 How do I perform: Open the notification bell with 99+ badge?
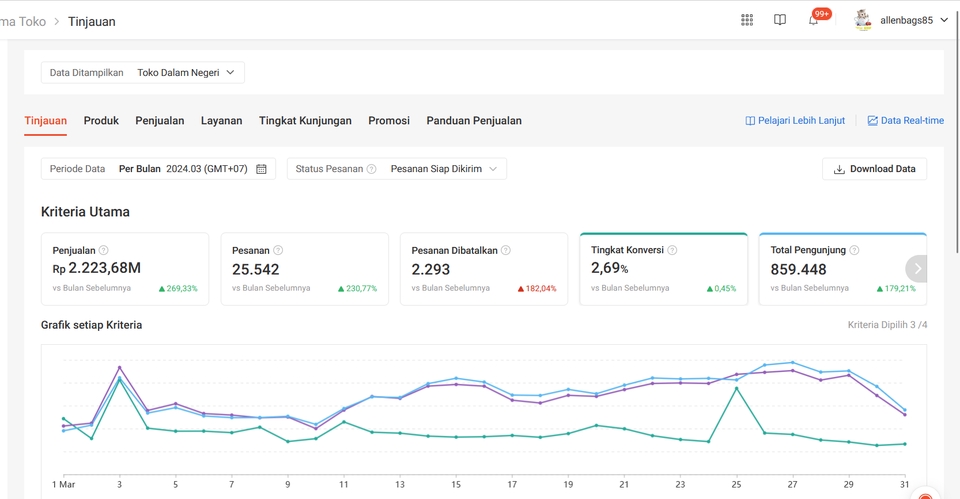coord(814,20)
